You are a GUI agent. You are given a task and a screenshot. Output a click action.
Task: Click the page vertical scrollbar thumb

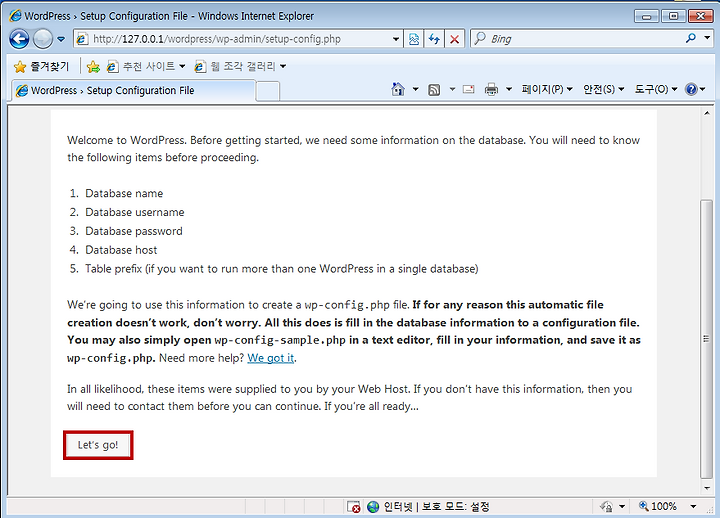706,339
